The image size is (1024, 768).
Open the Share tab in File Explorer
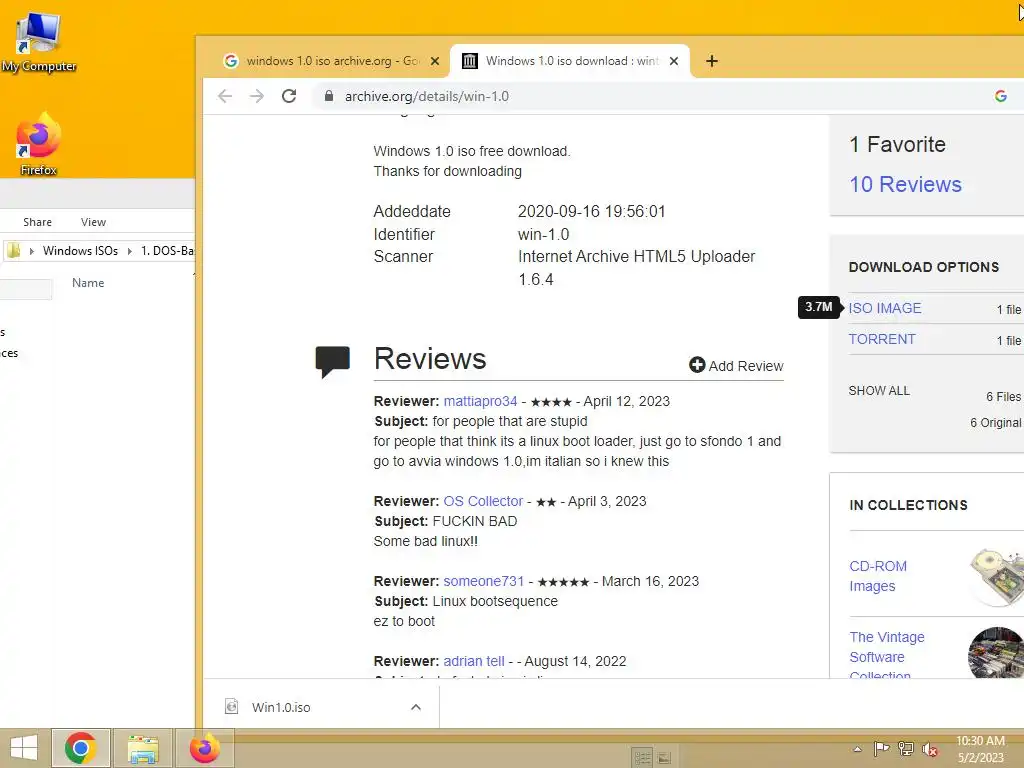37,222
